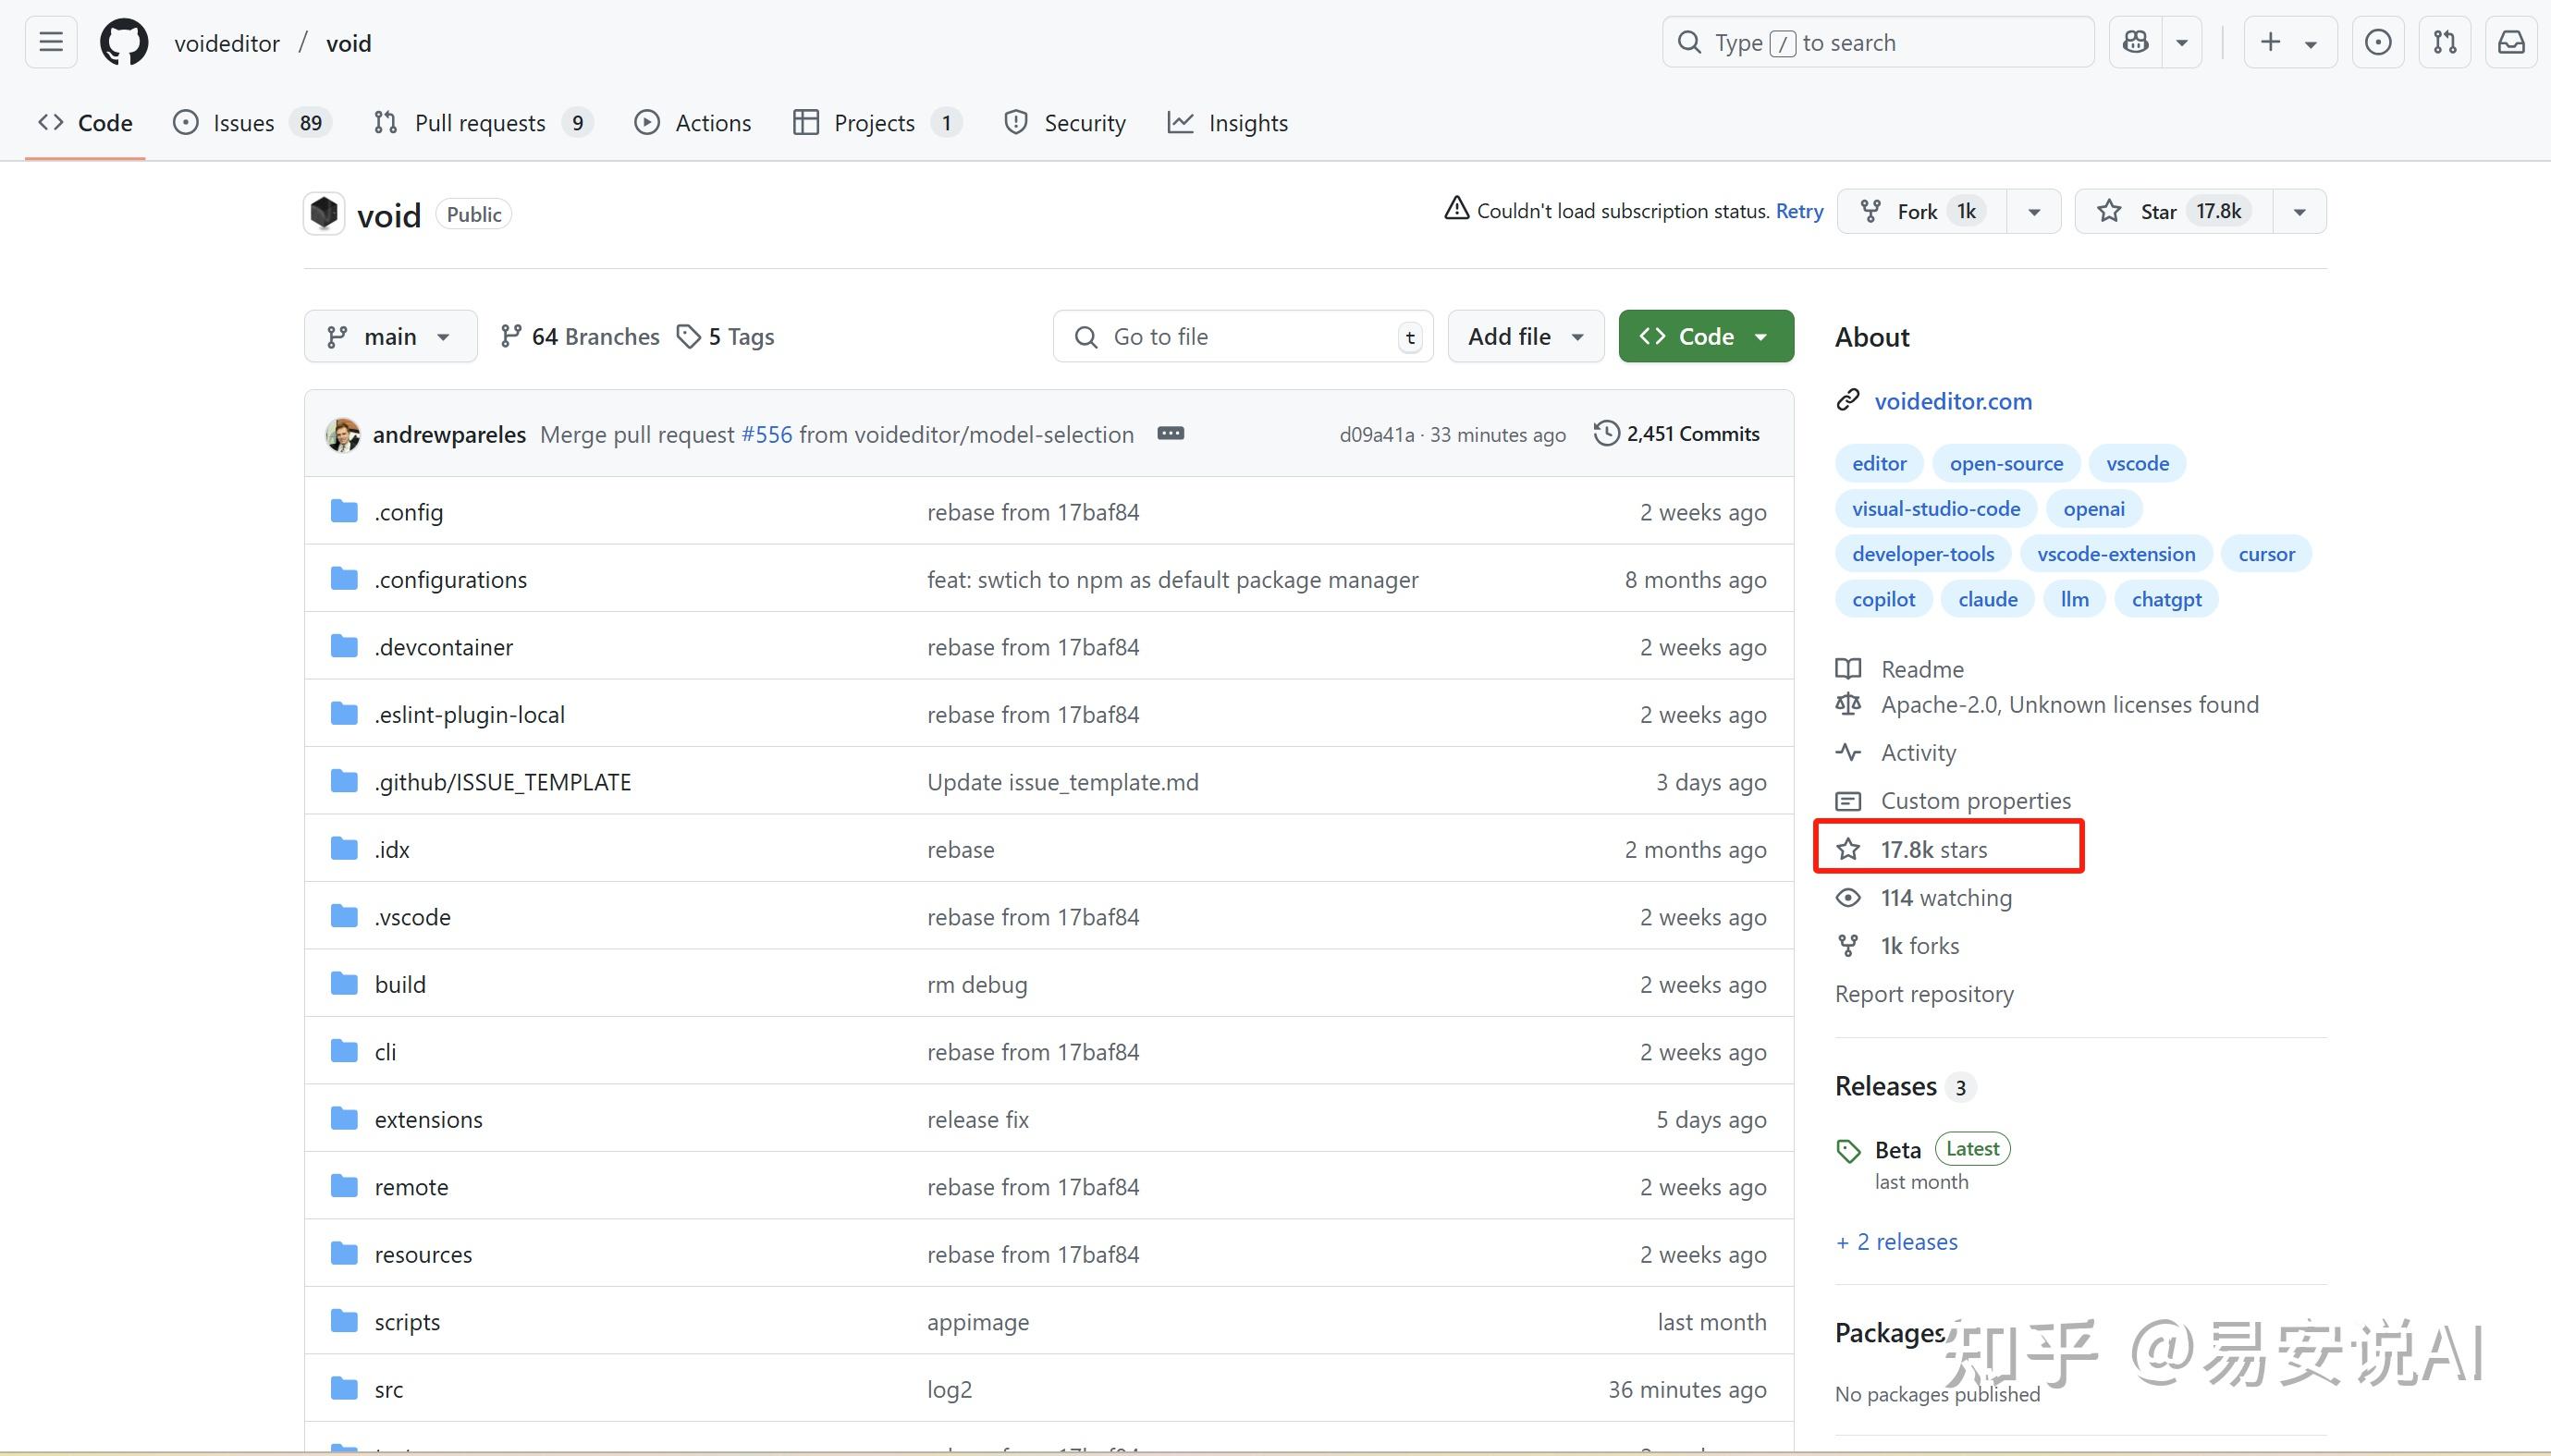Open the header pull requests icon
2551x1456 pixels.
point(2444,42)
